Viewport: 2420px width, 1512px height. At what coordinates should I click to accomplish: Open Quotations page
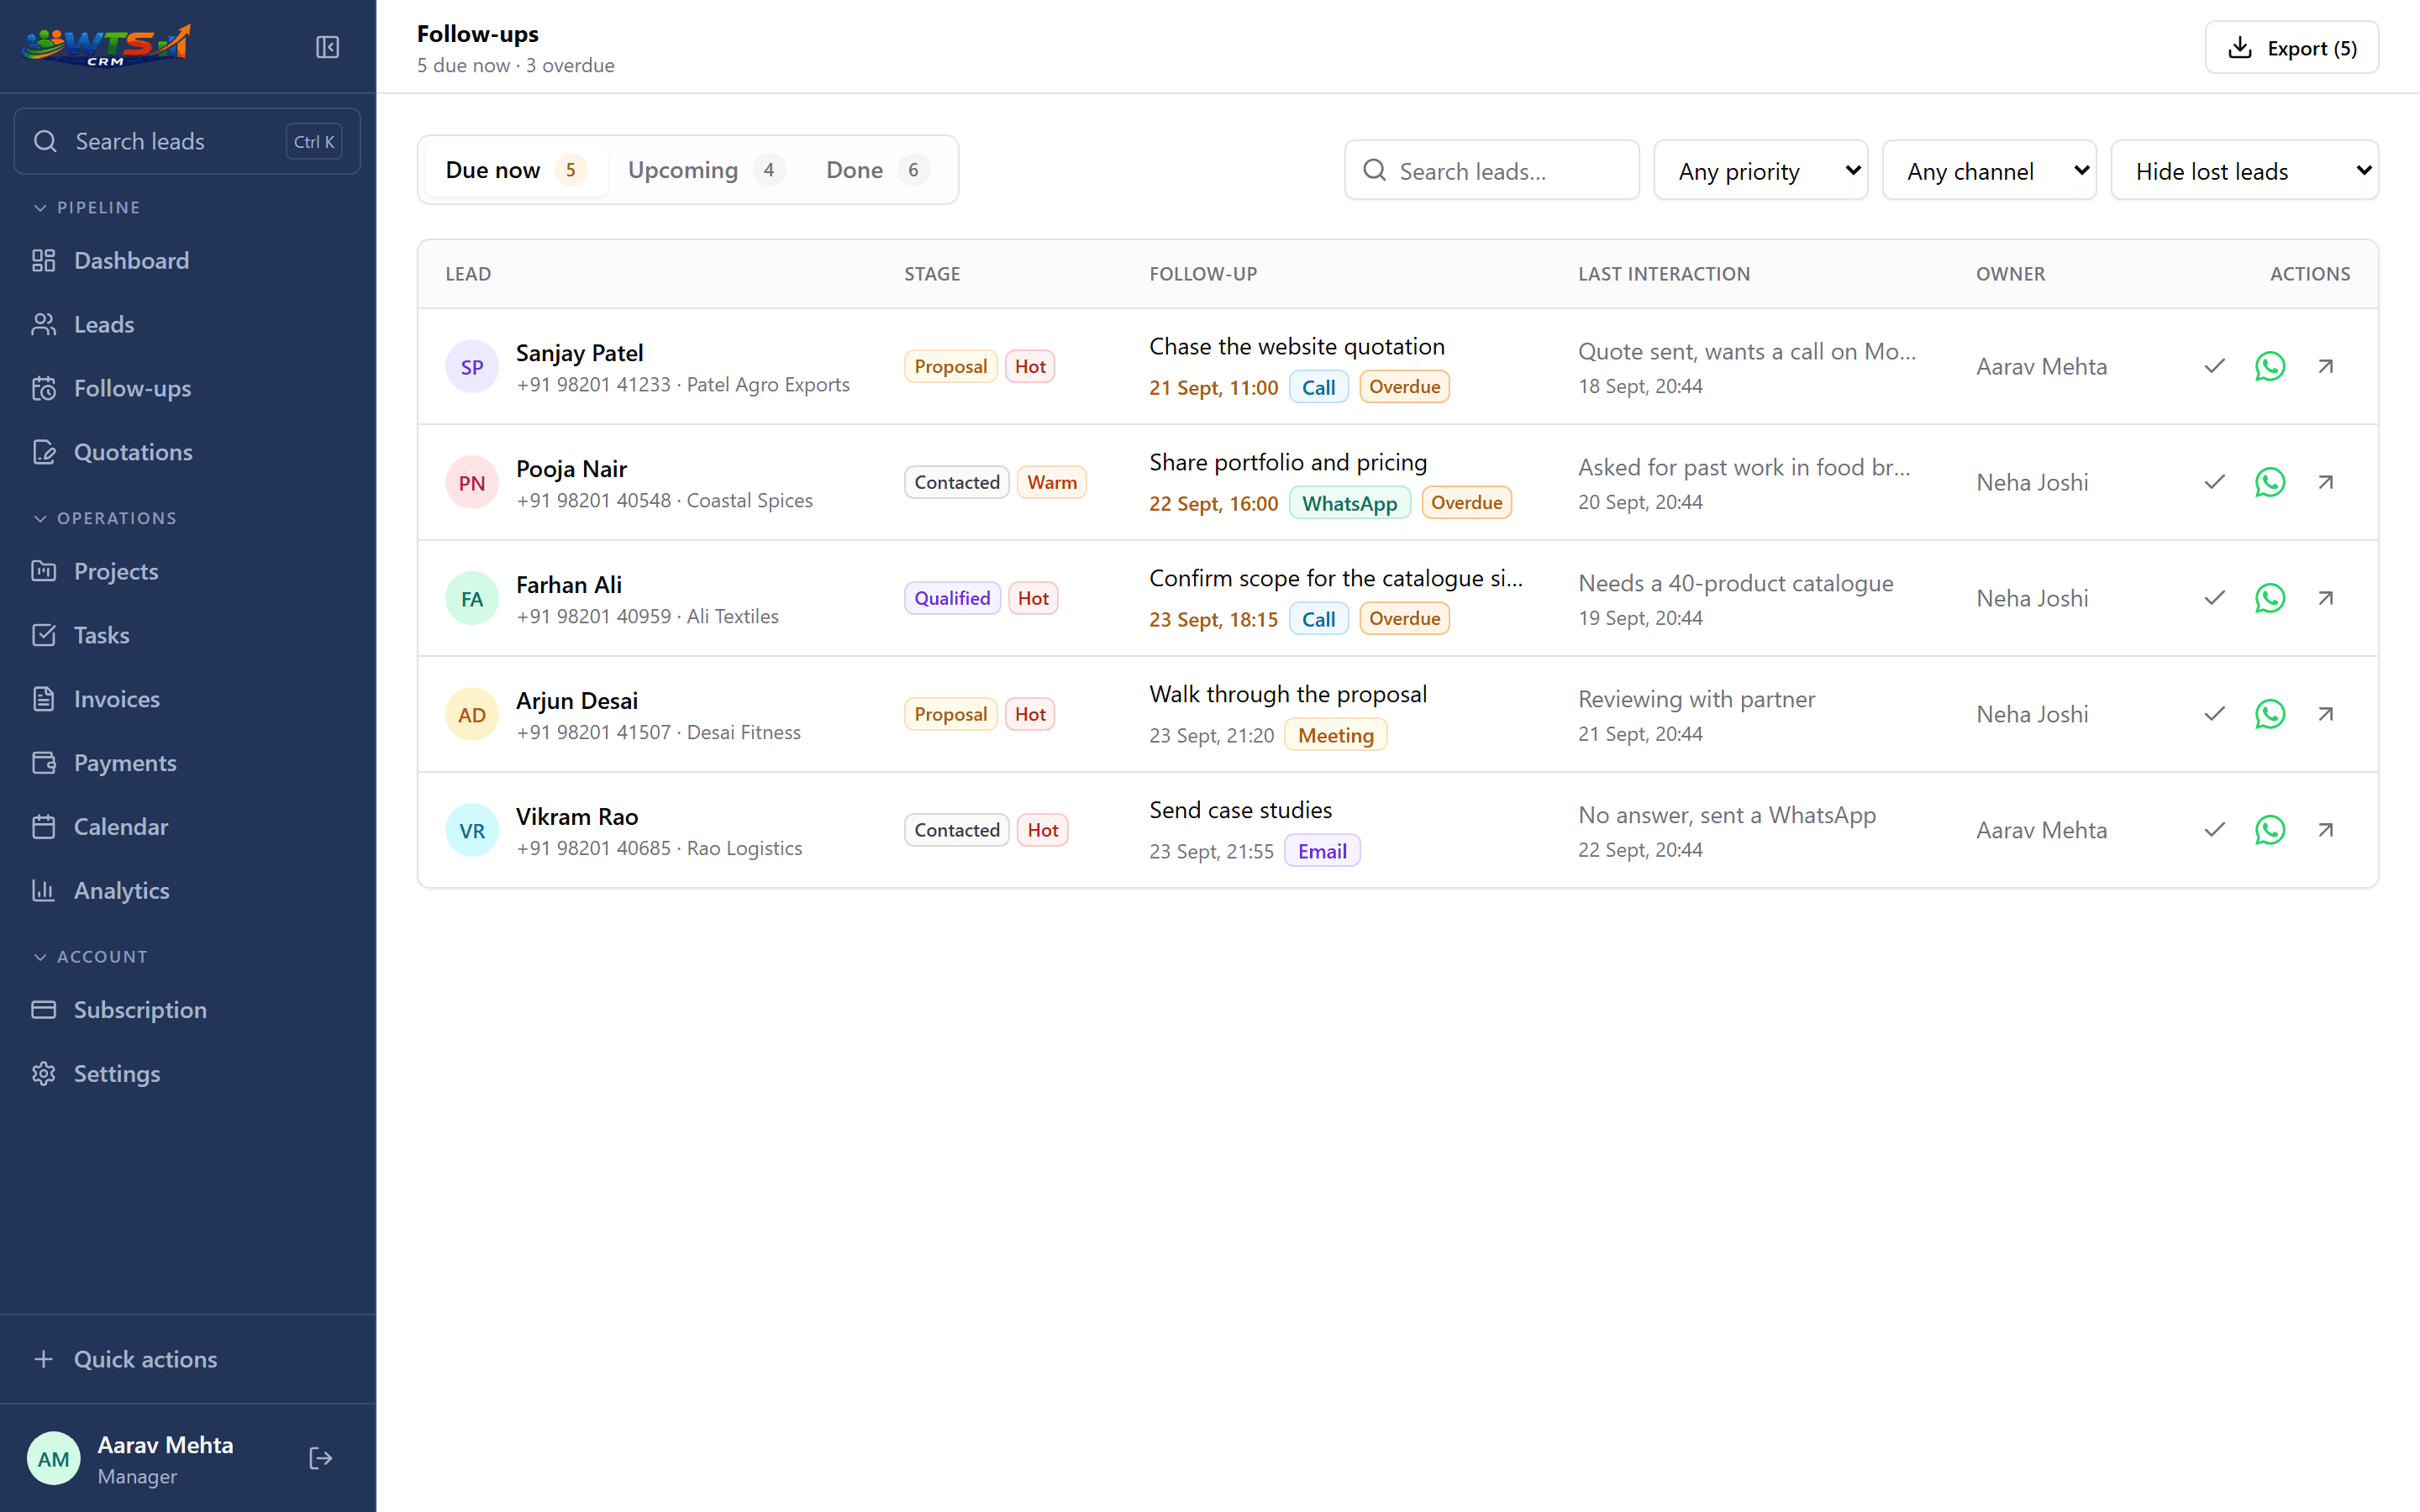(x=188, y=452)
